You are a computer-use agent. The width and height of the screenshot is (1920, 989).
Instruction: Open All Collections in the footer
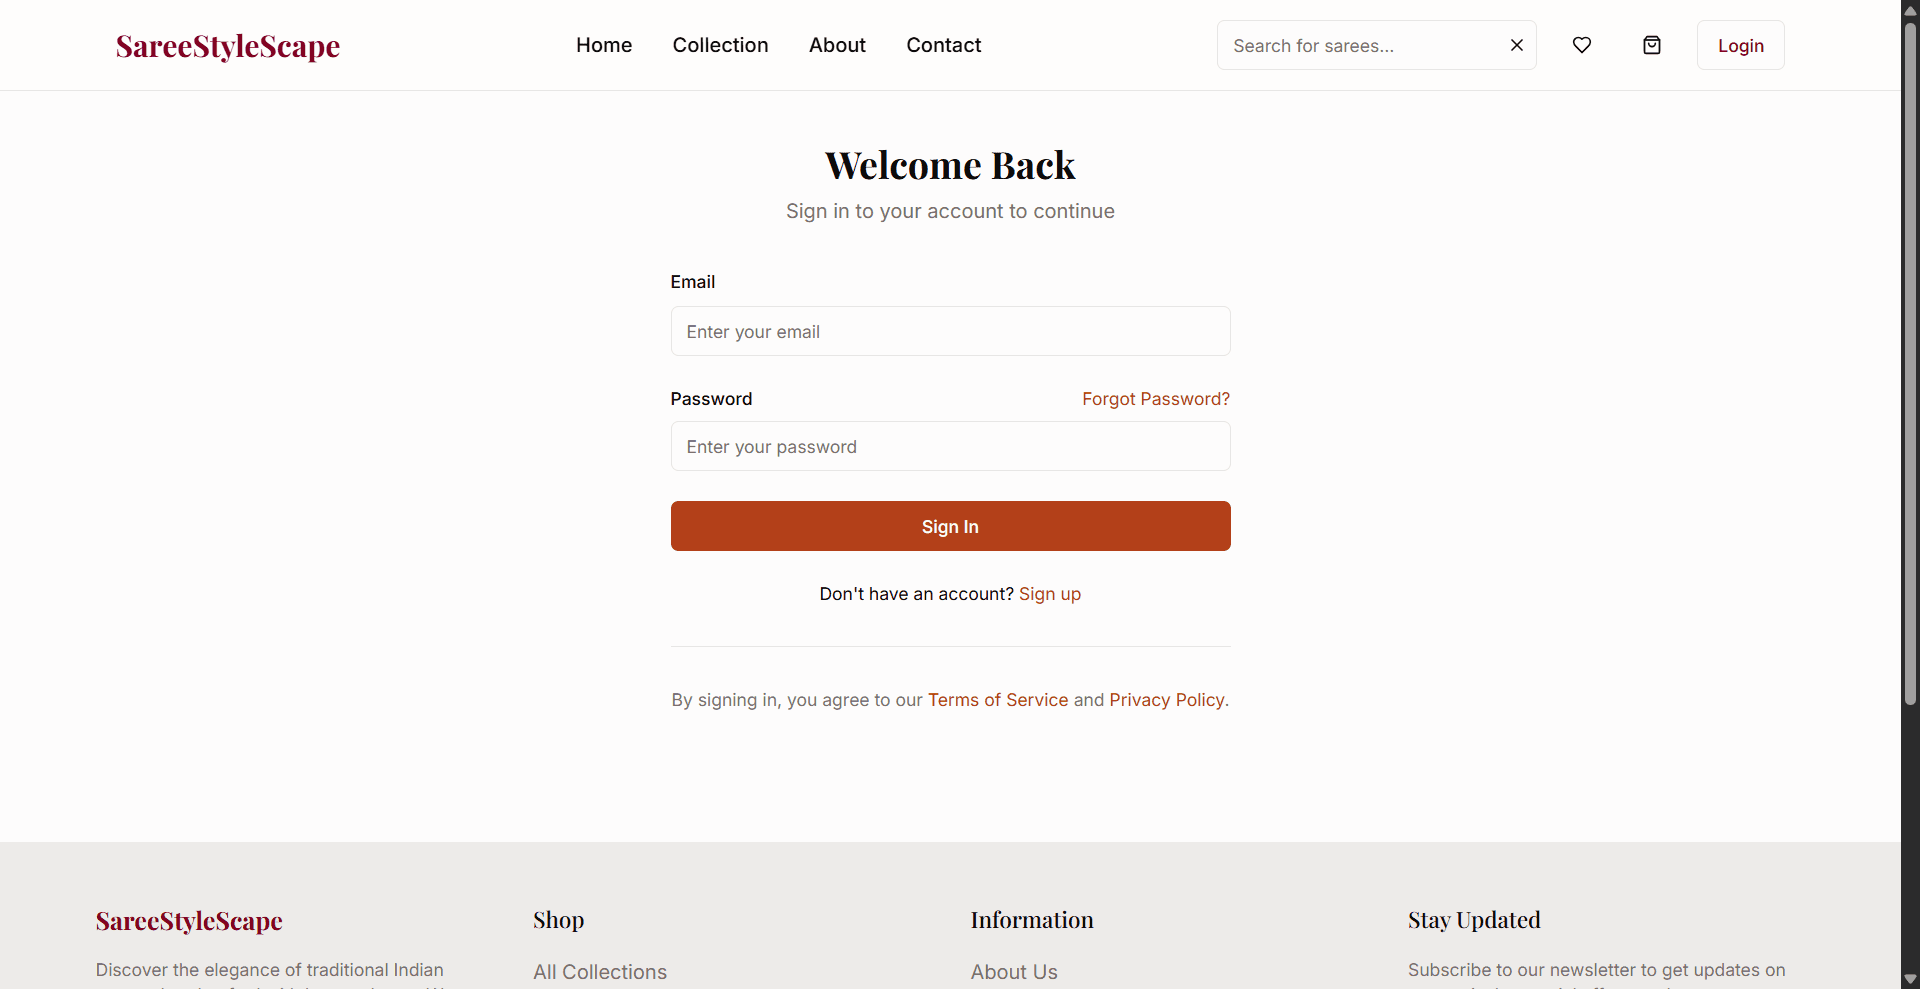[599, 971]
